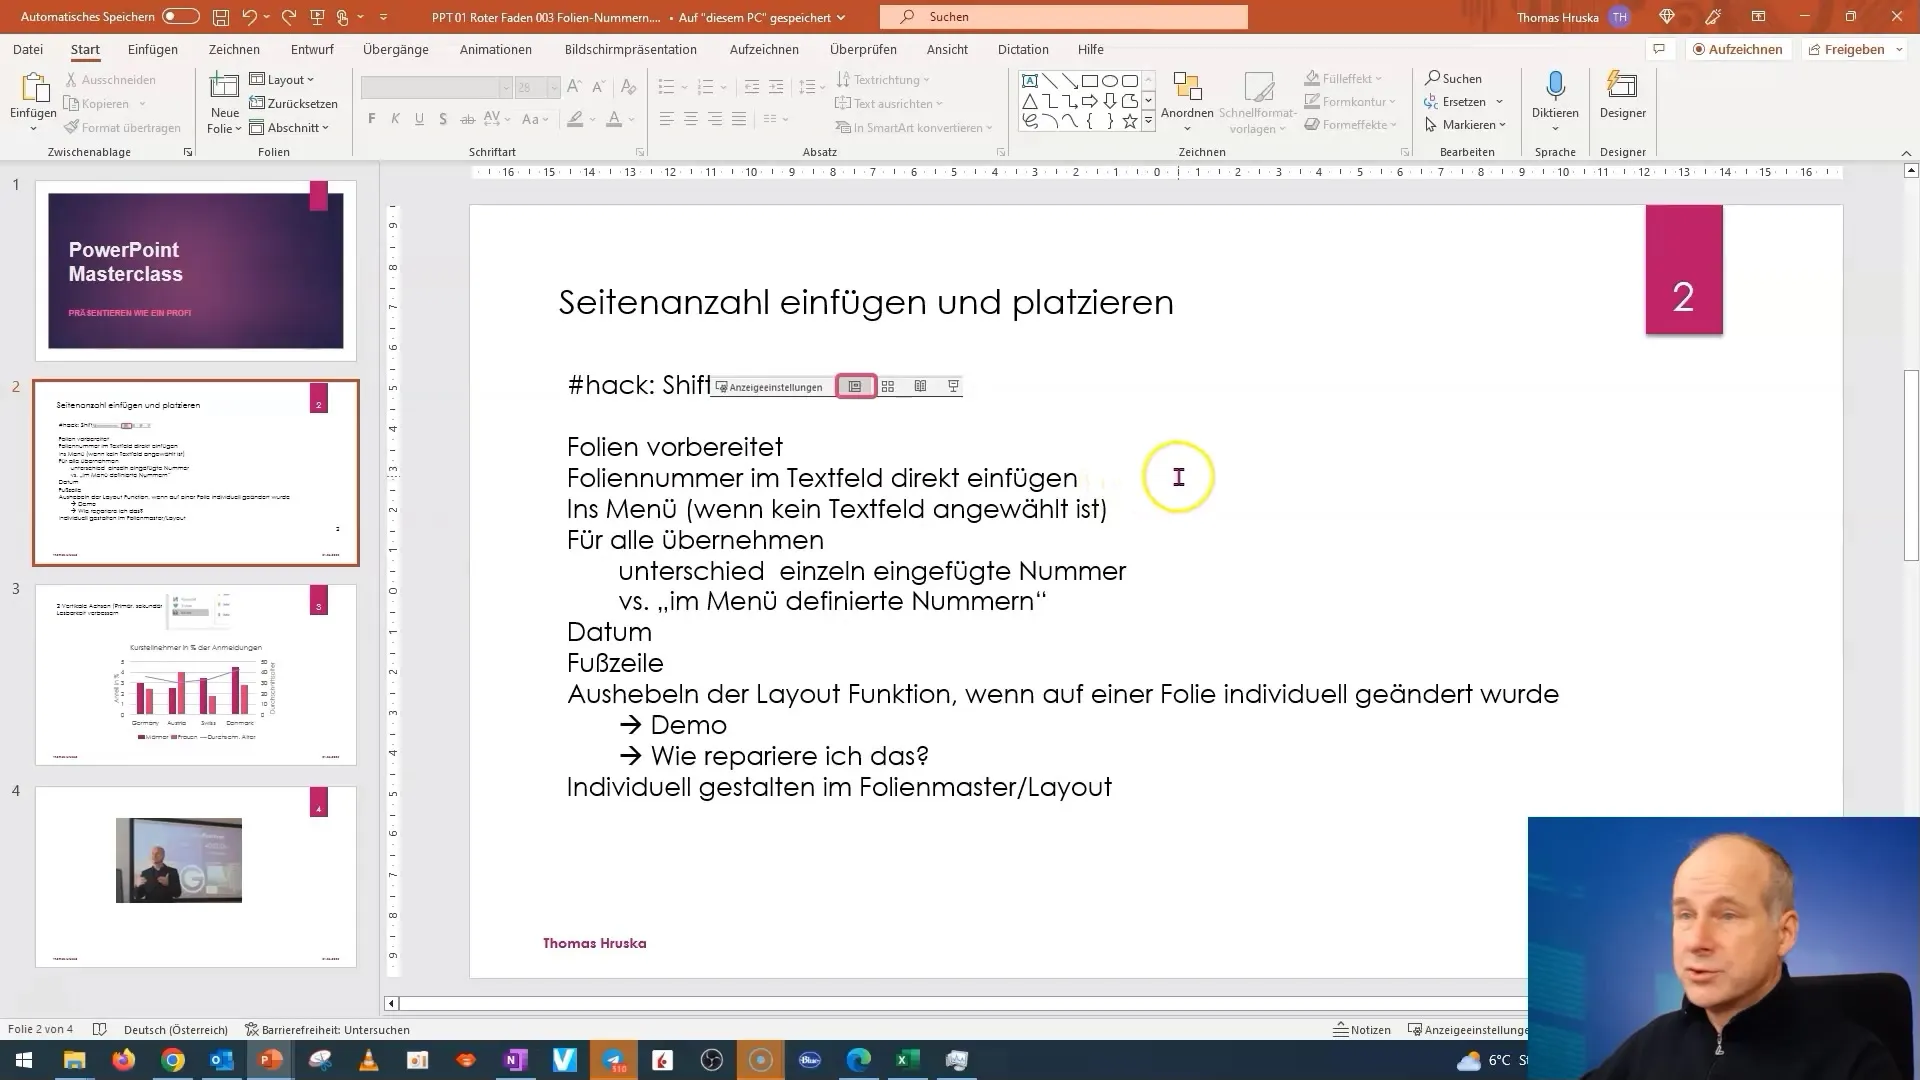
Task: Click the Bold formatting icon
Action: click(x=371, y=120)
